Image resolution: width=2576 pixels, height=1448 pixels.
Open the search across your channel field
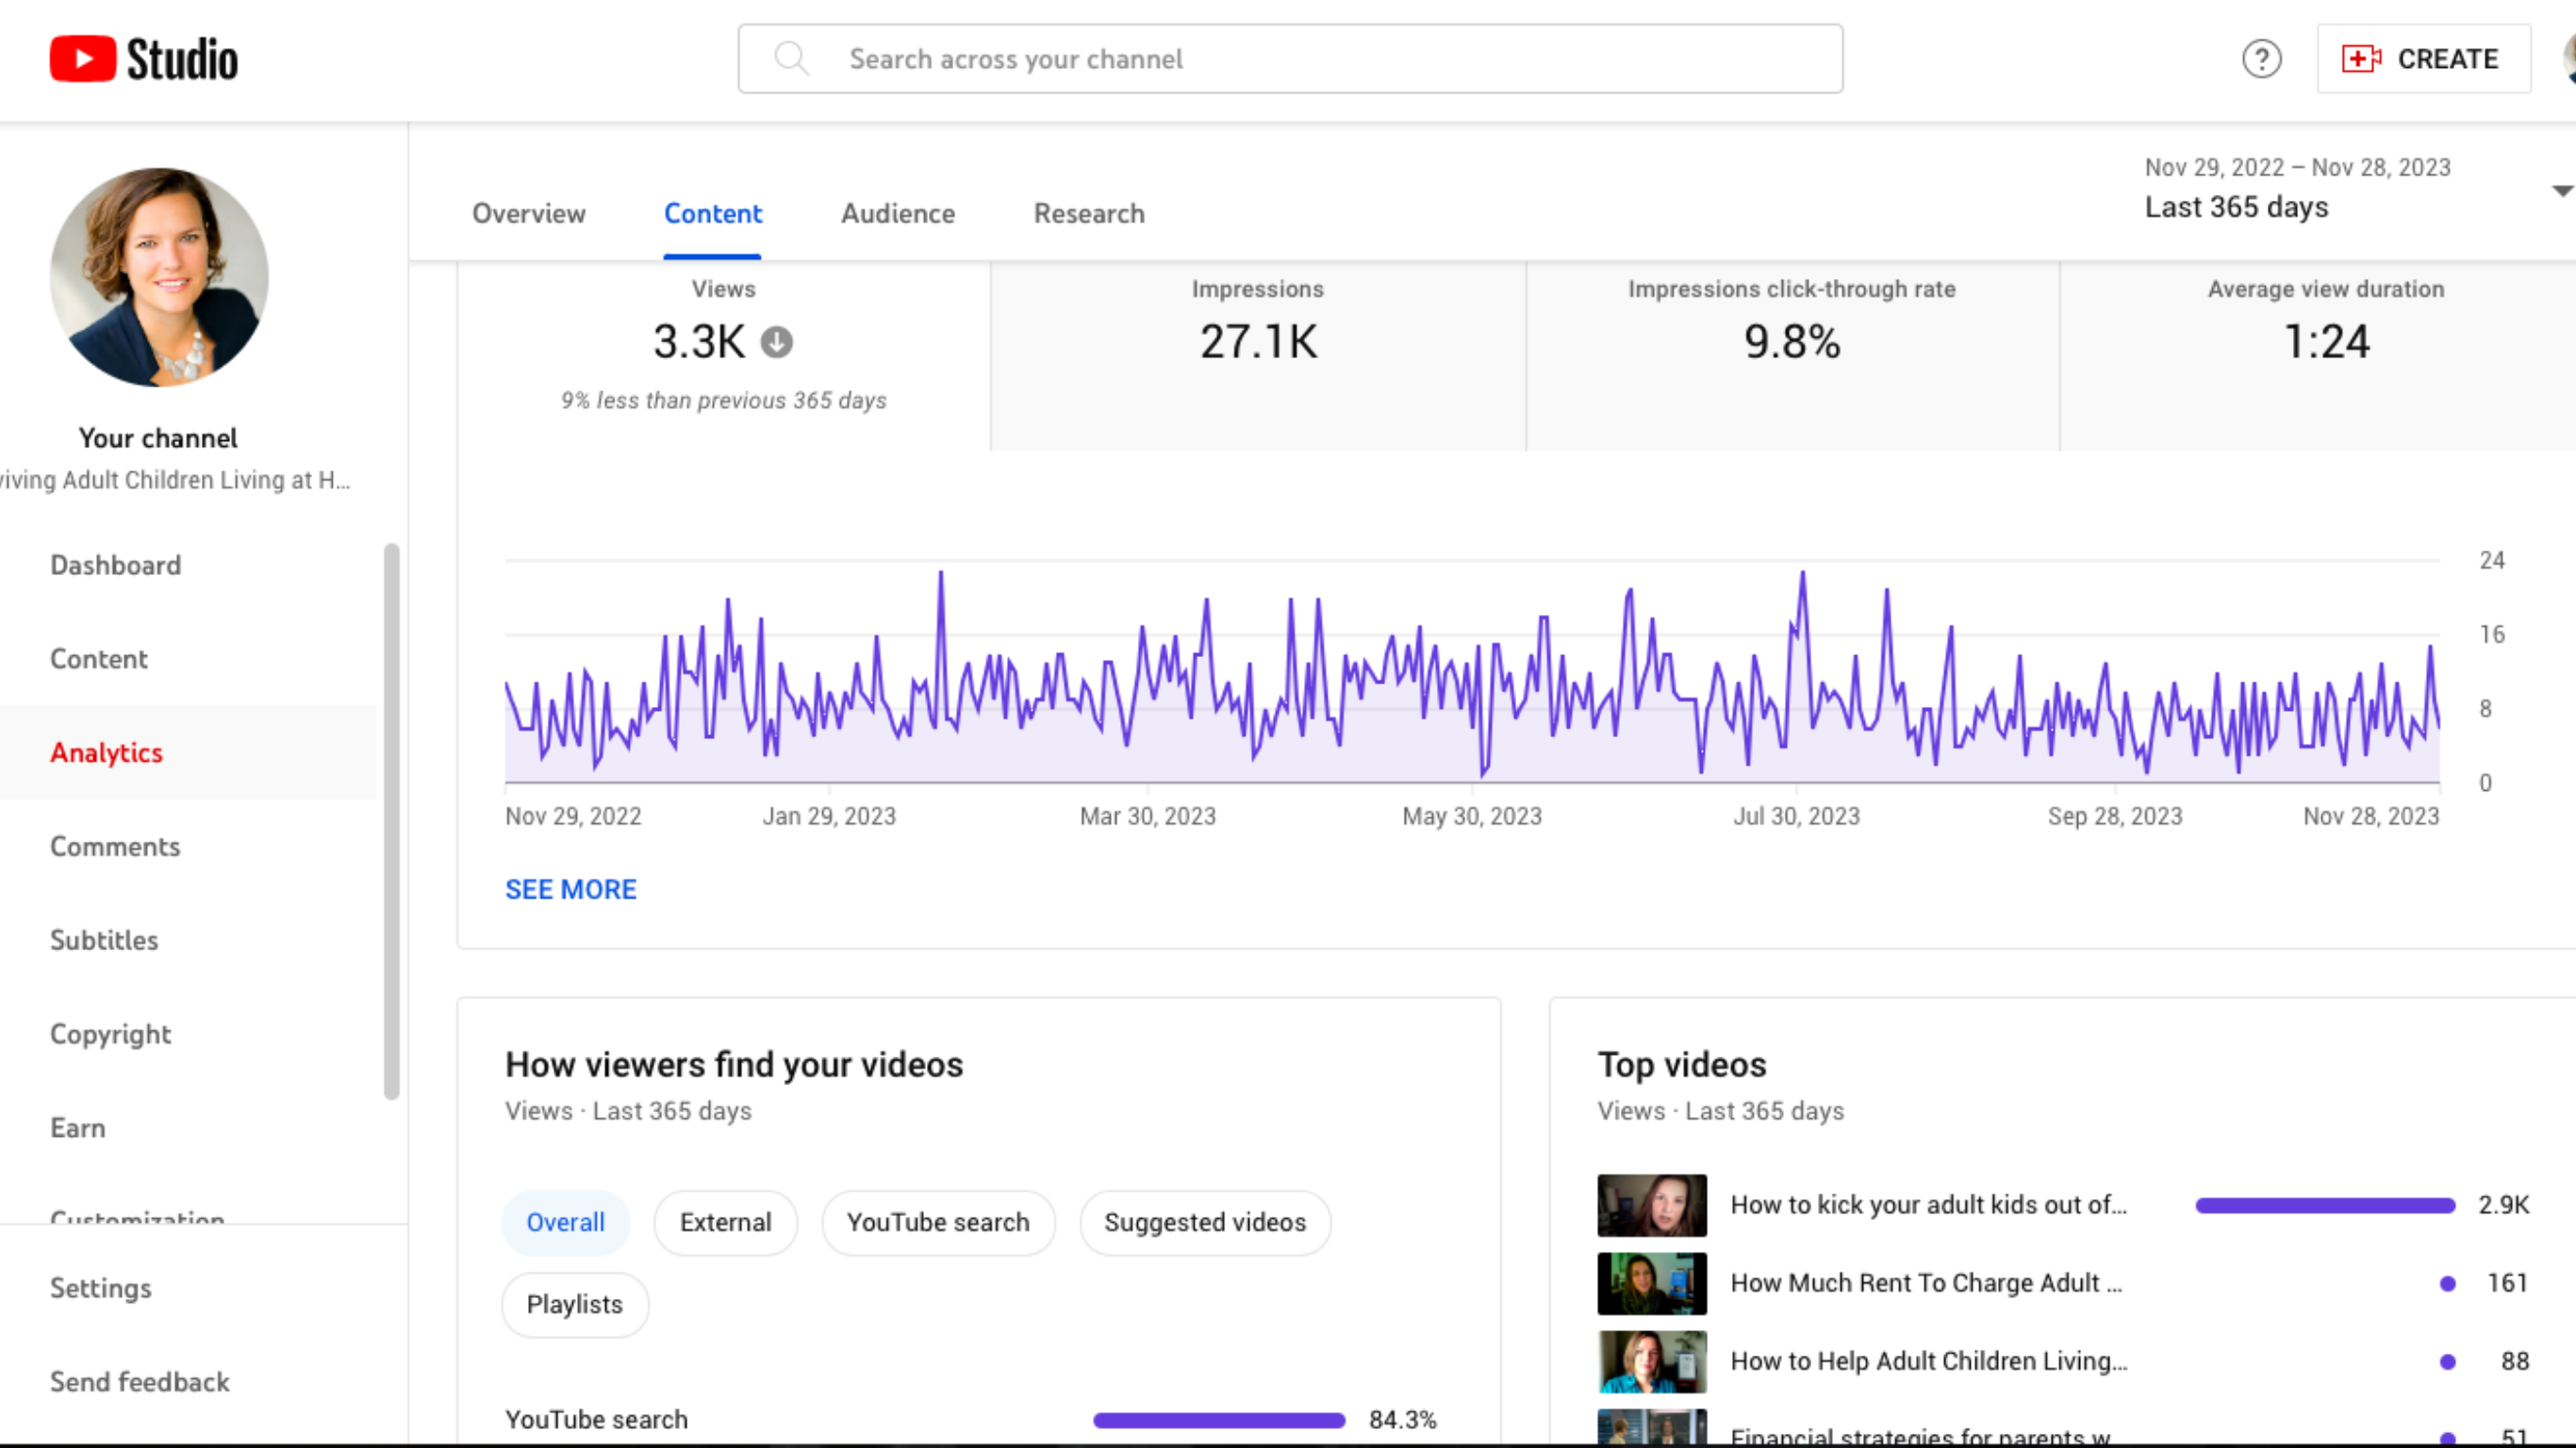pyautogui.click(x=1288, y=58)
